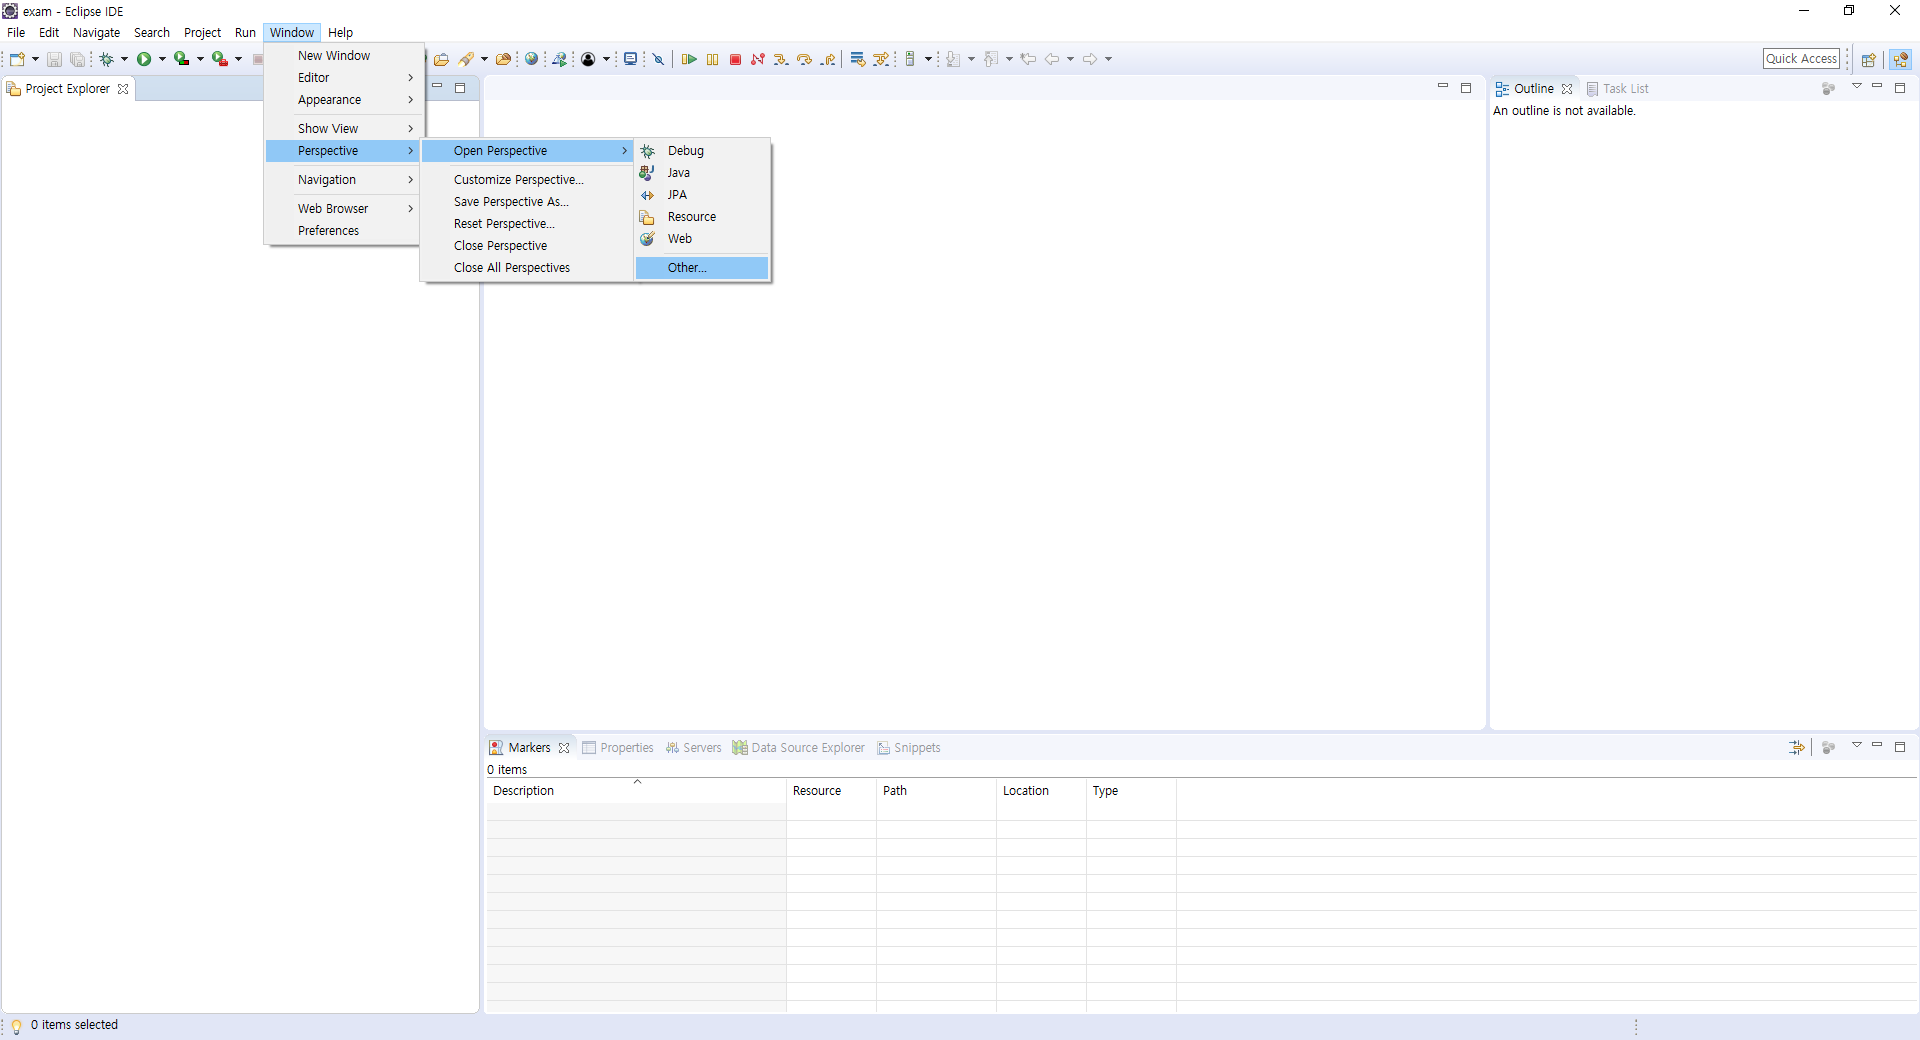Click the red Terminate icon
Viewport: 1920px width, 1040px height.
coord(735,59)
